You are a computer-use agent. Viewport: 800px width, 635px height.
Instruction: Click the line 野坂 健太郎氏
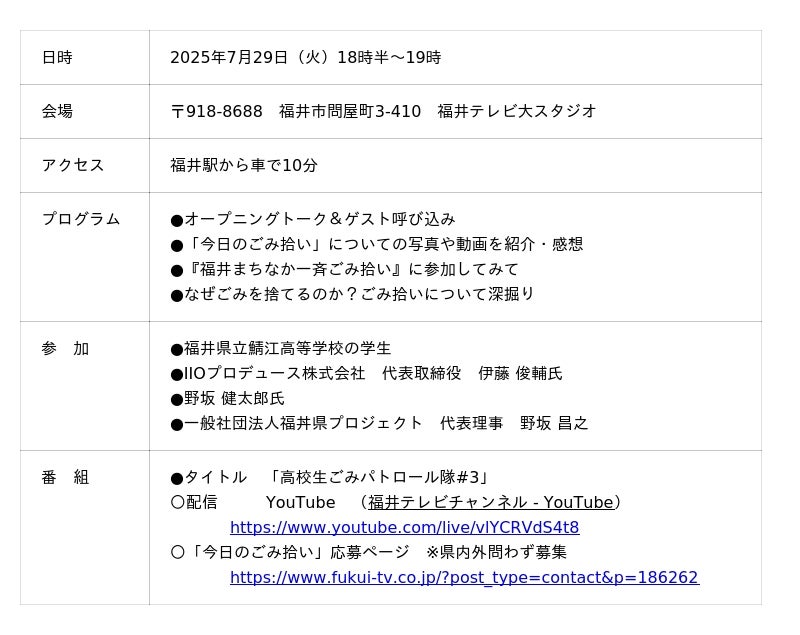[233, 398]
